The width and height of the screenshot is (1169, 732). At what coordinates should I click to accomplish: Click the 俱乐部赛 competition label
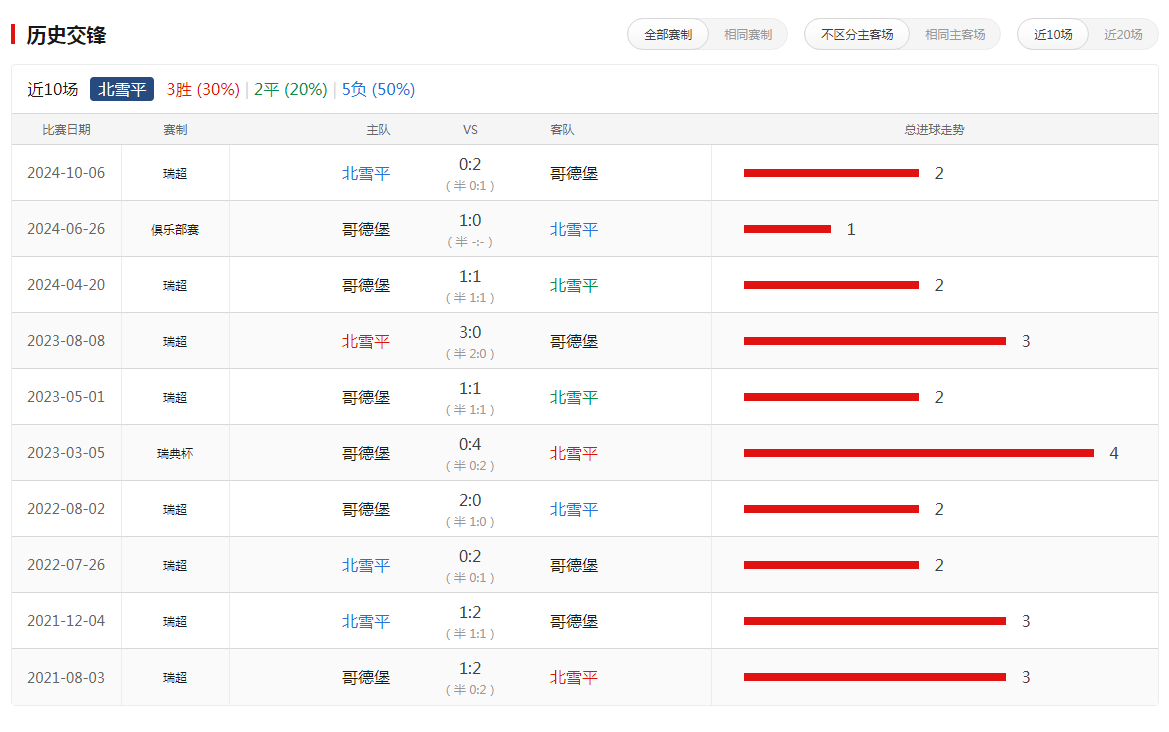pos(175,230)
